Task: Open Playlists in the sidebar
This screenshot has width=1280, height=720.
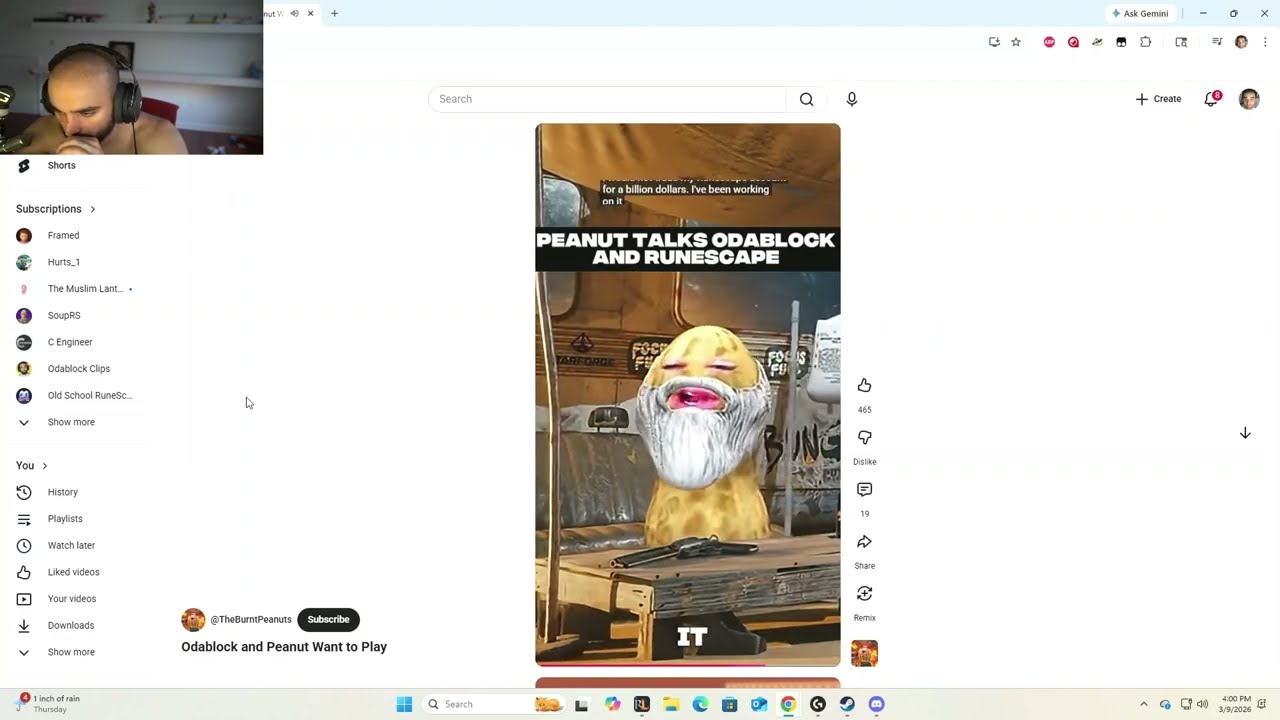Action: [65, 519]
